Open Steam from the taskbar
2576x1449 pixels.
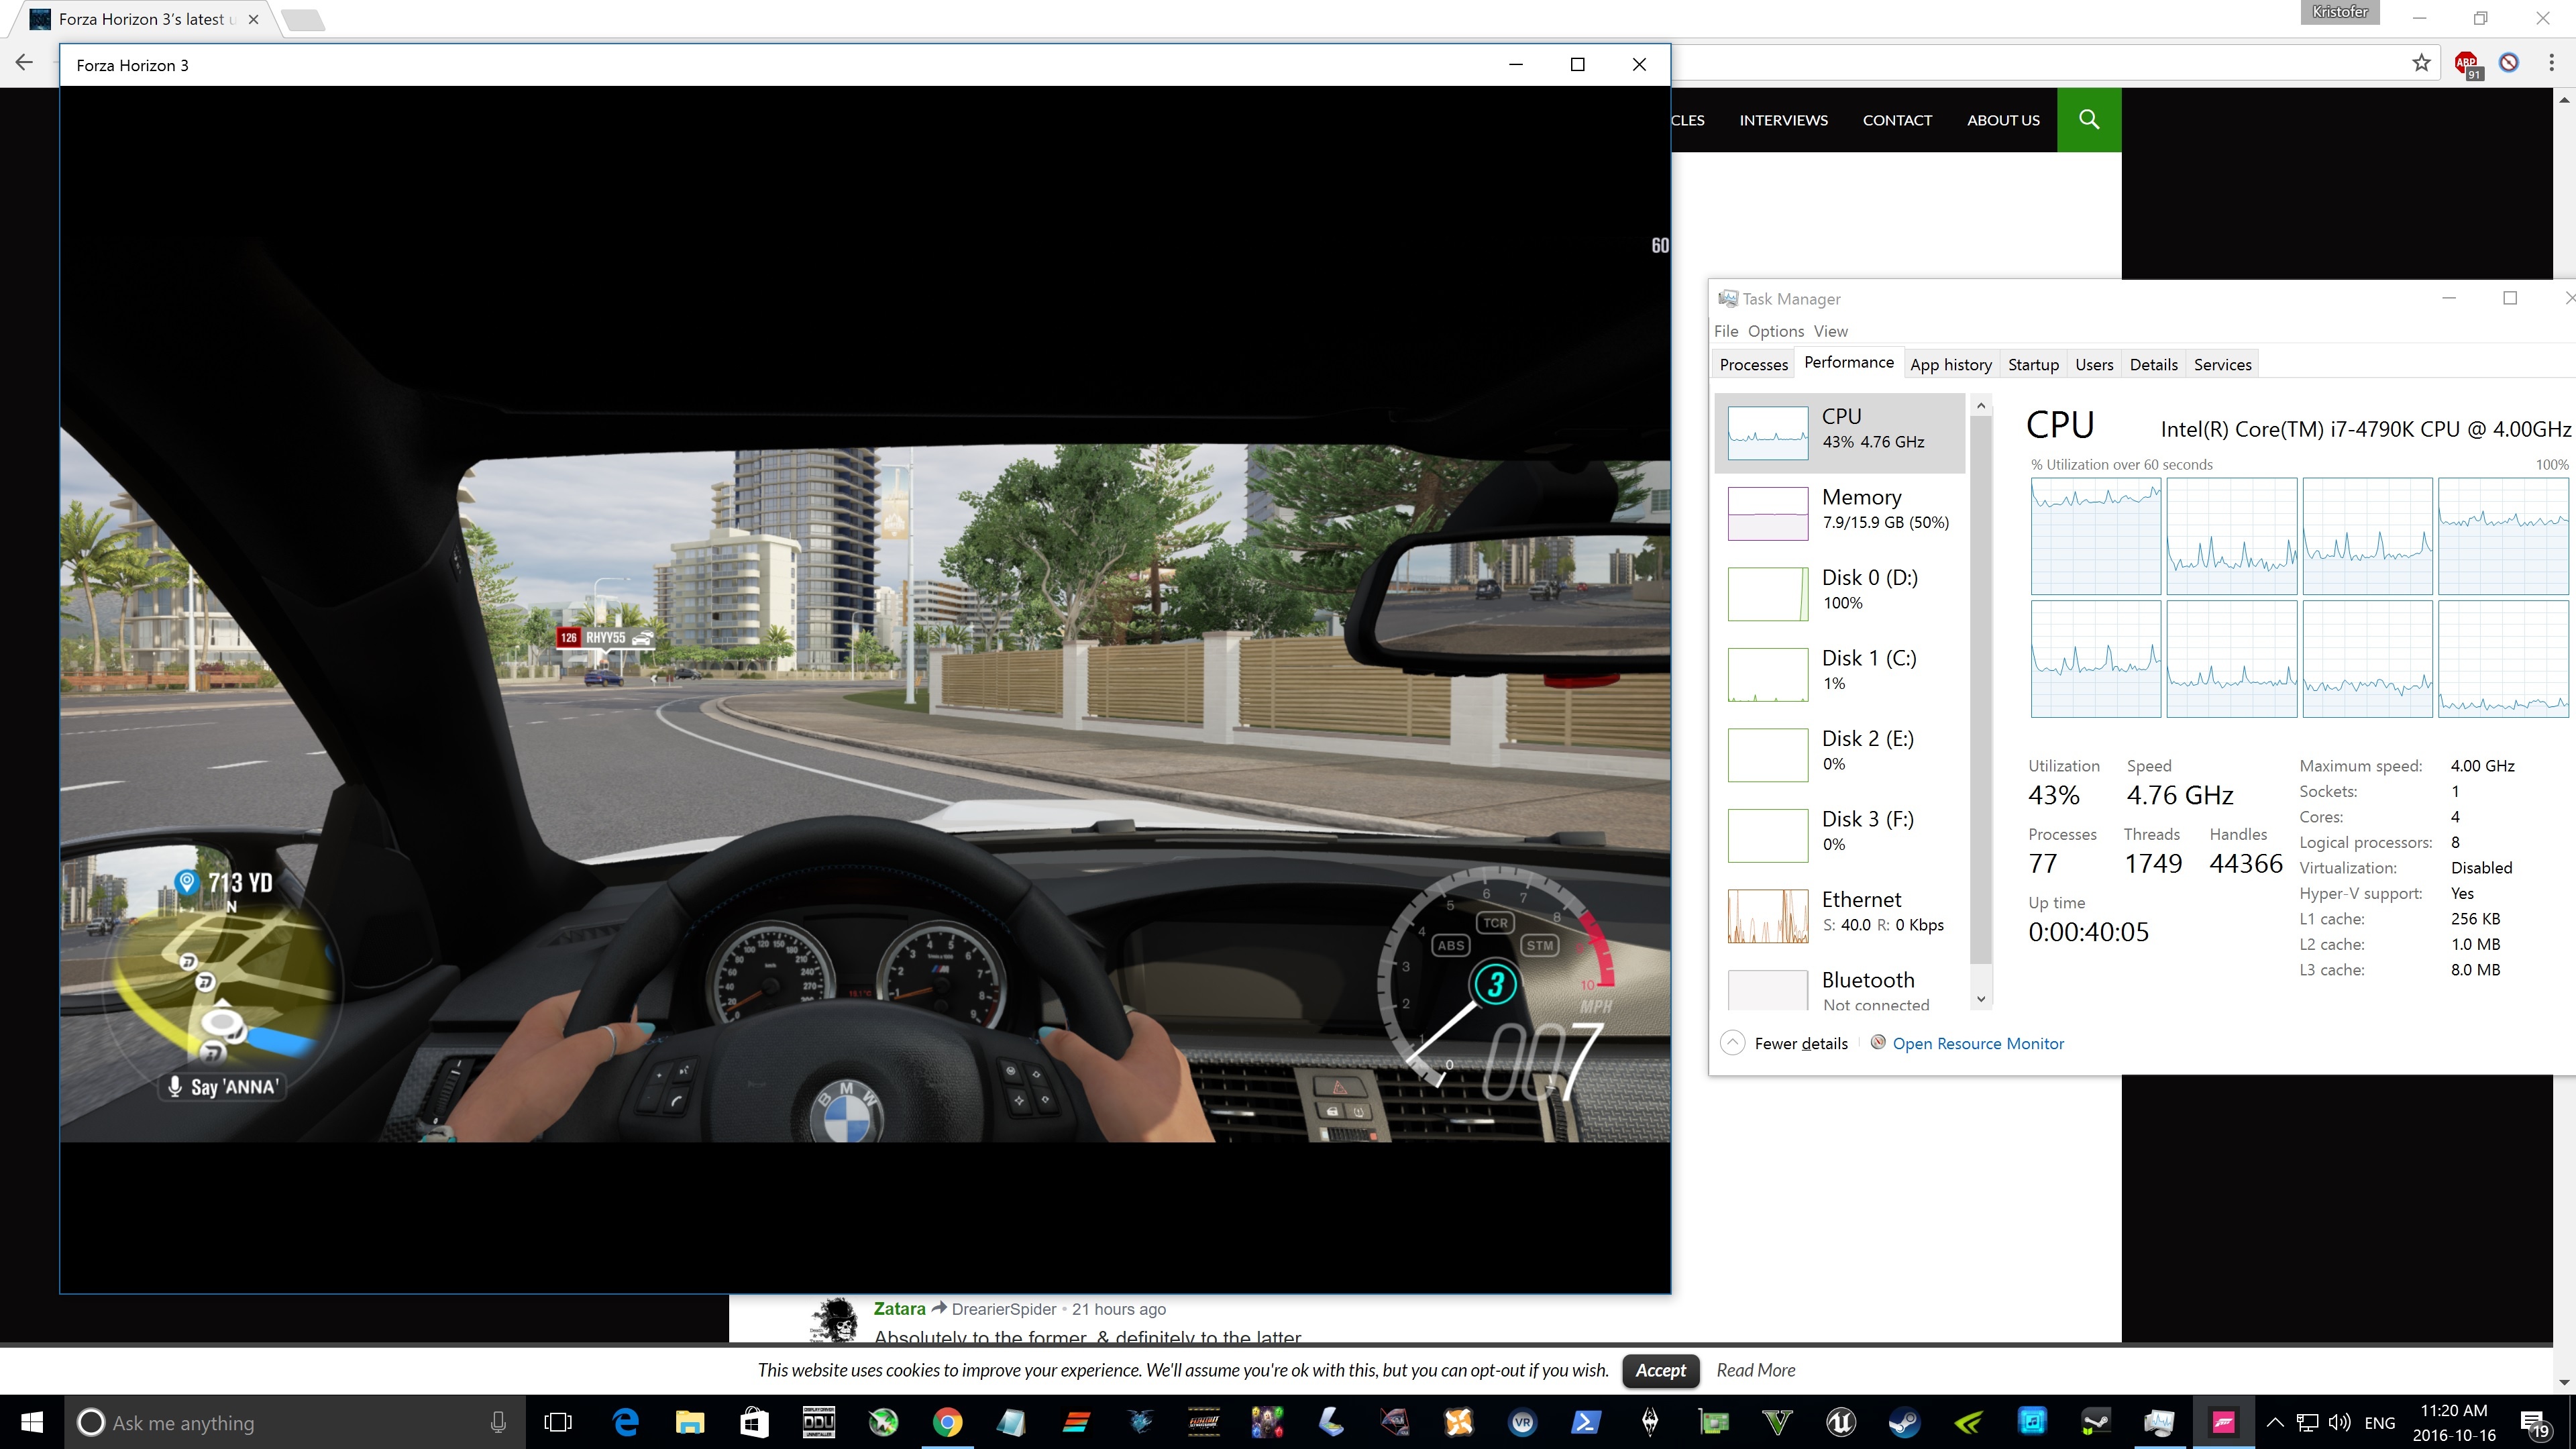tap(1904, 1422)
